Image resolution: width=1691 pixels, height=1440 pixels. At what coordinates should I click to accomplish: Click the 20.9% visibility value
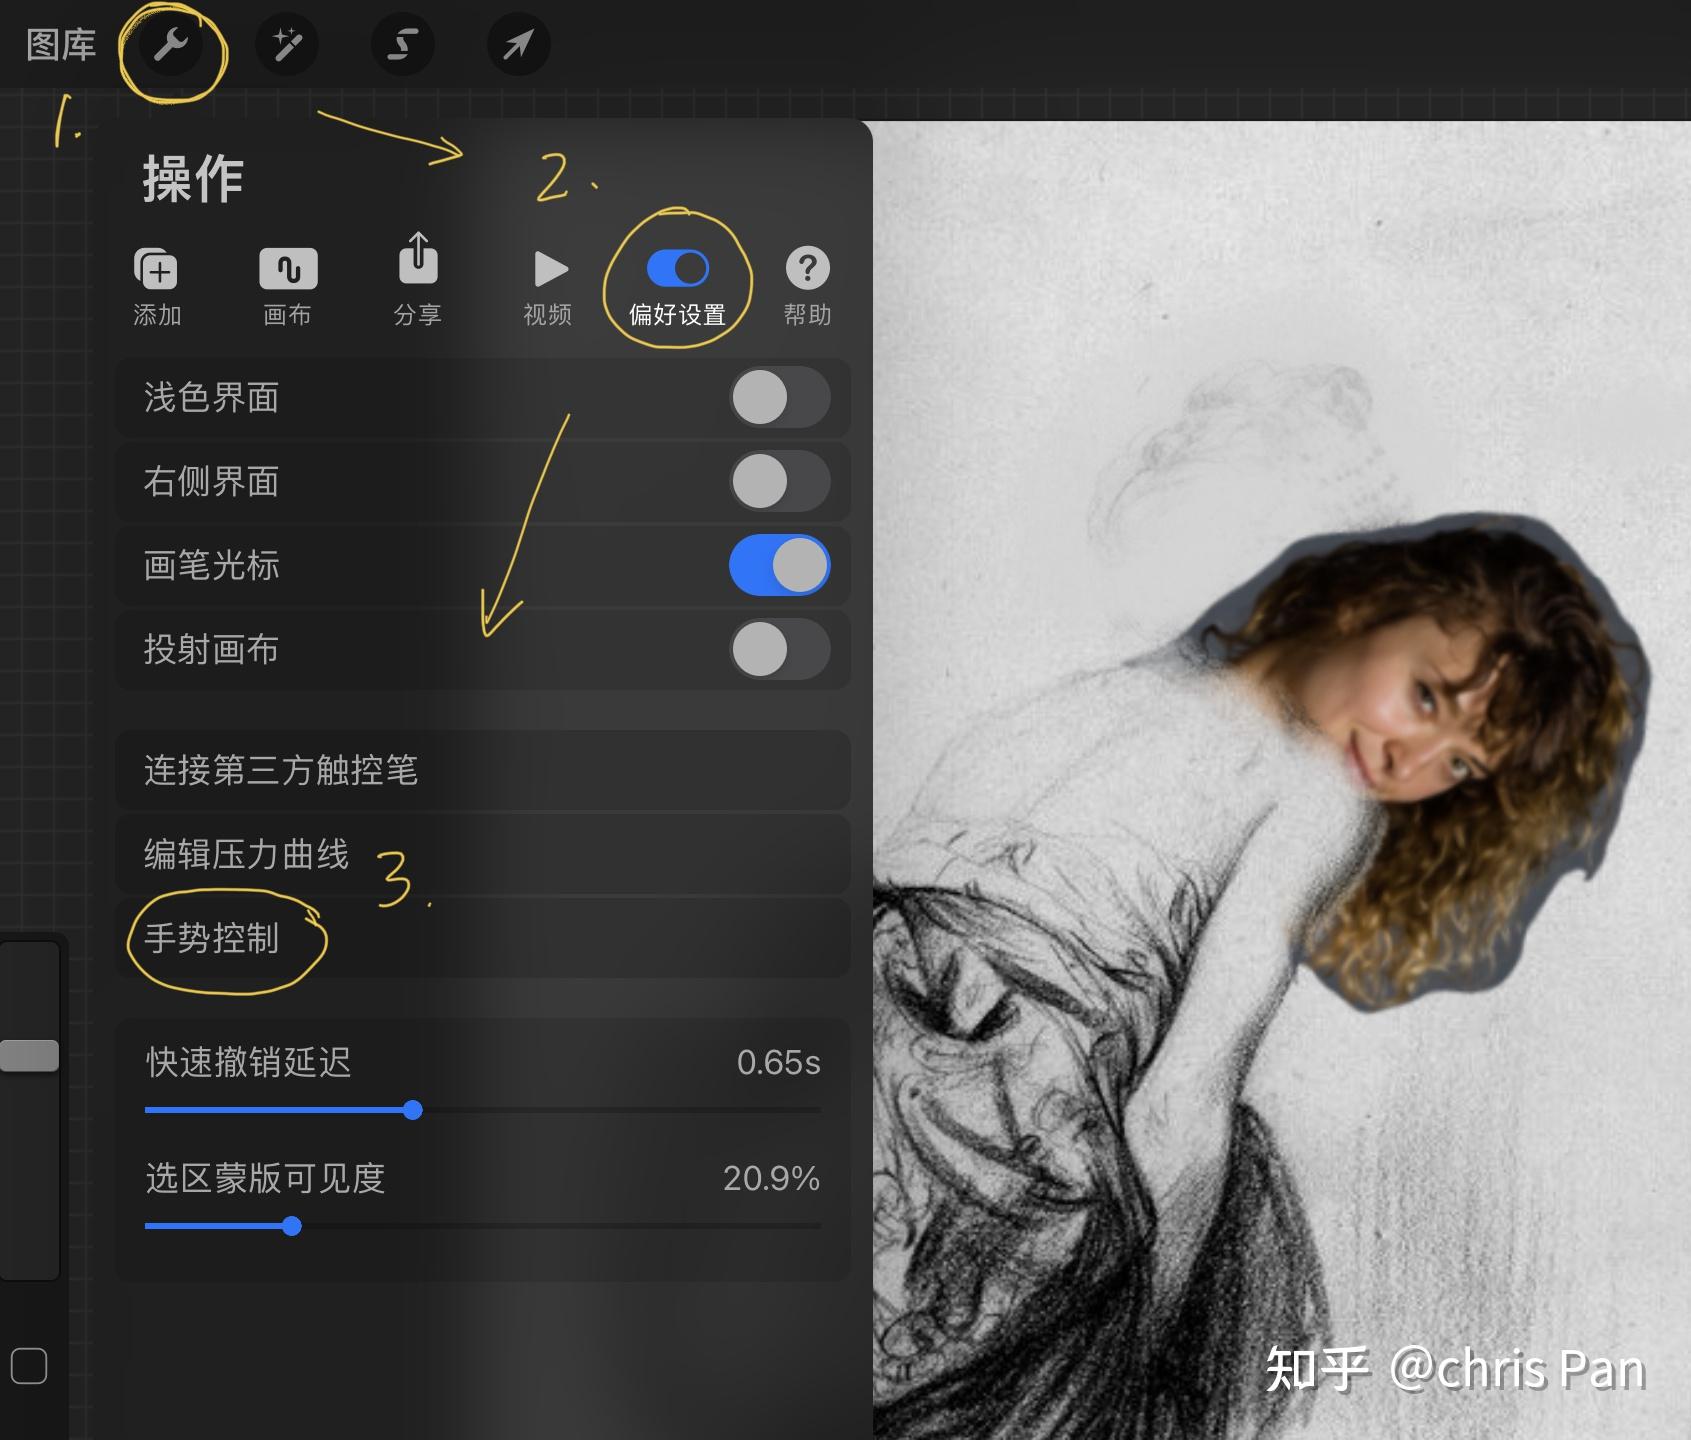[x=771, y=1178]
